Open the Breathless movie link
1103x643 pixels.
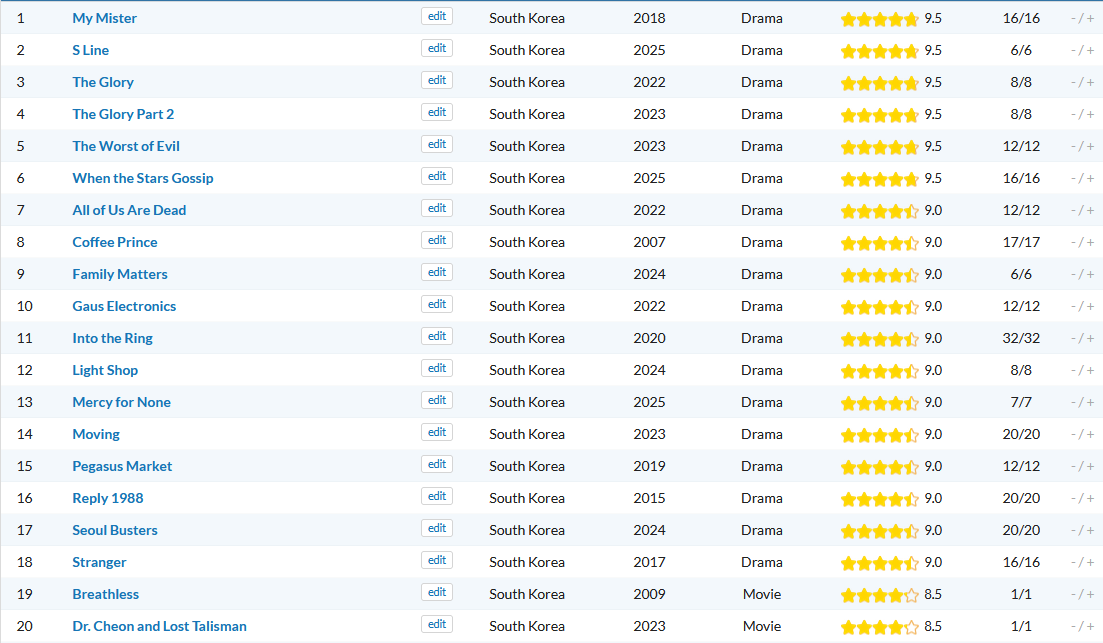click(106, 594)
